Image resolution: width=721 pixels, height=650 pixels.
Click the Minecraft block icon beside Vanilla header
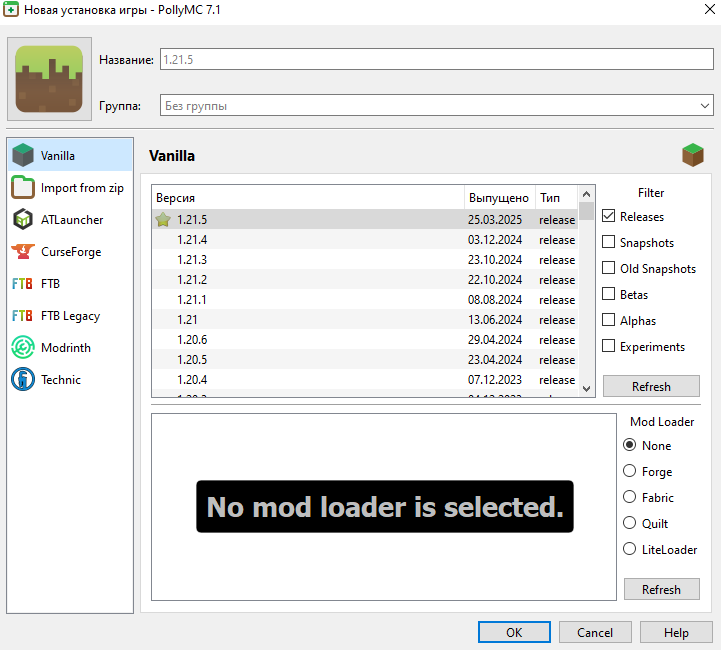[693, 155]
